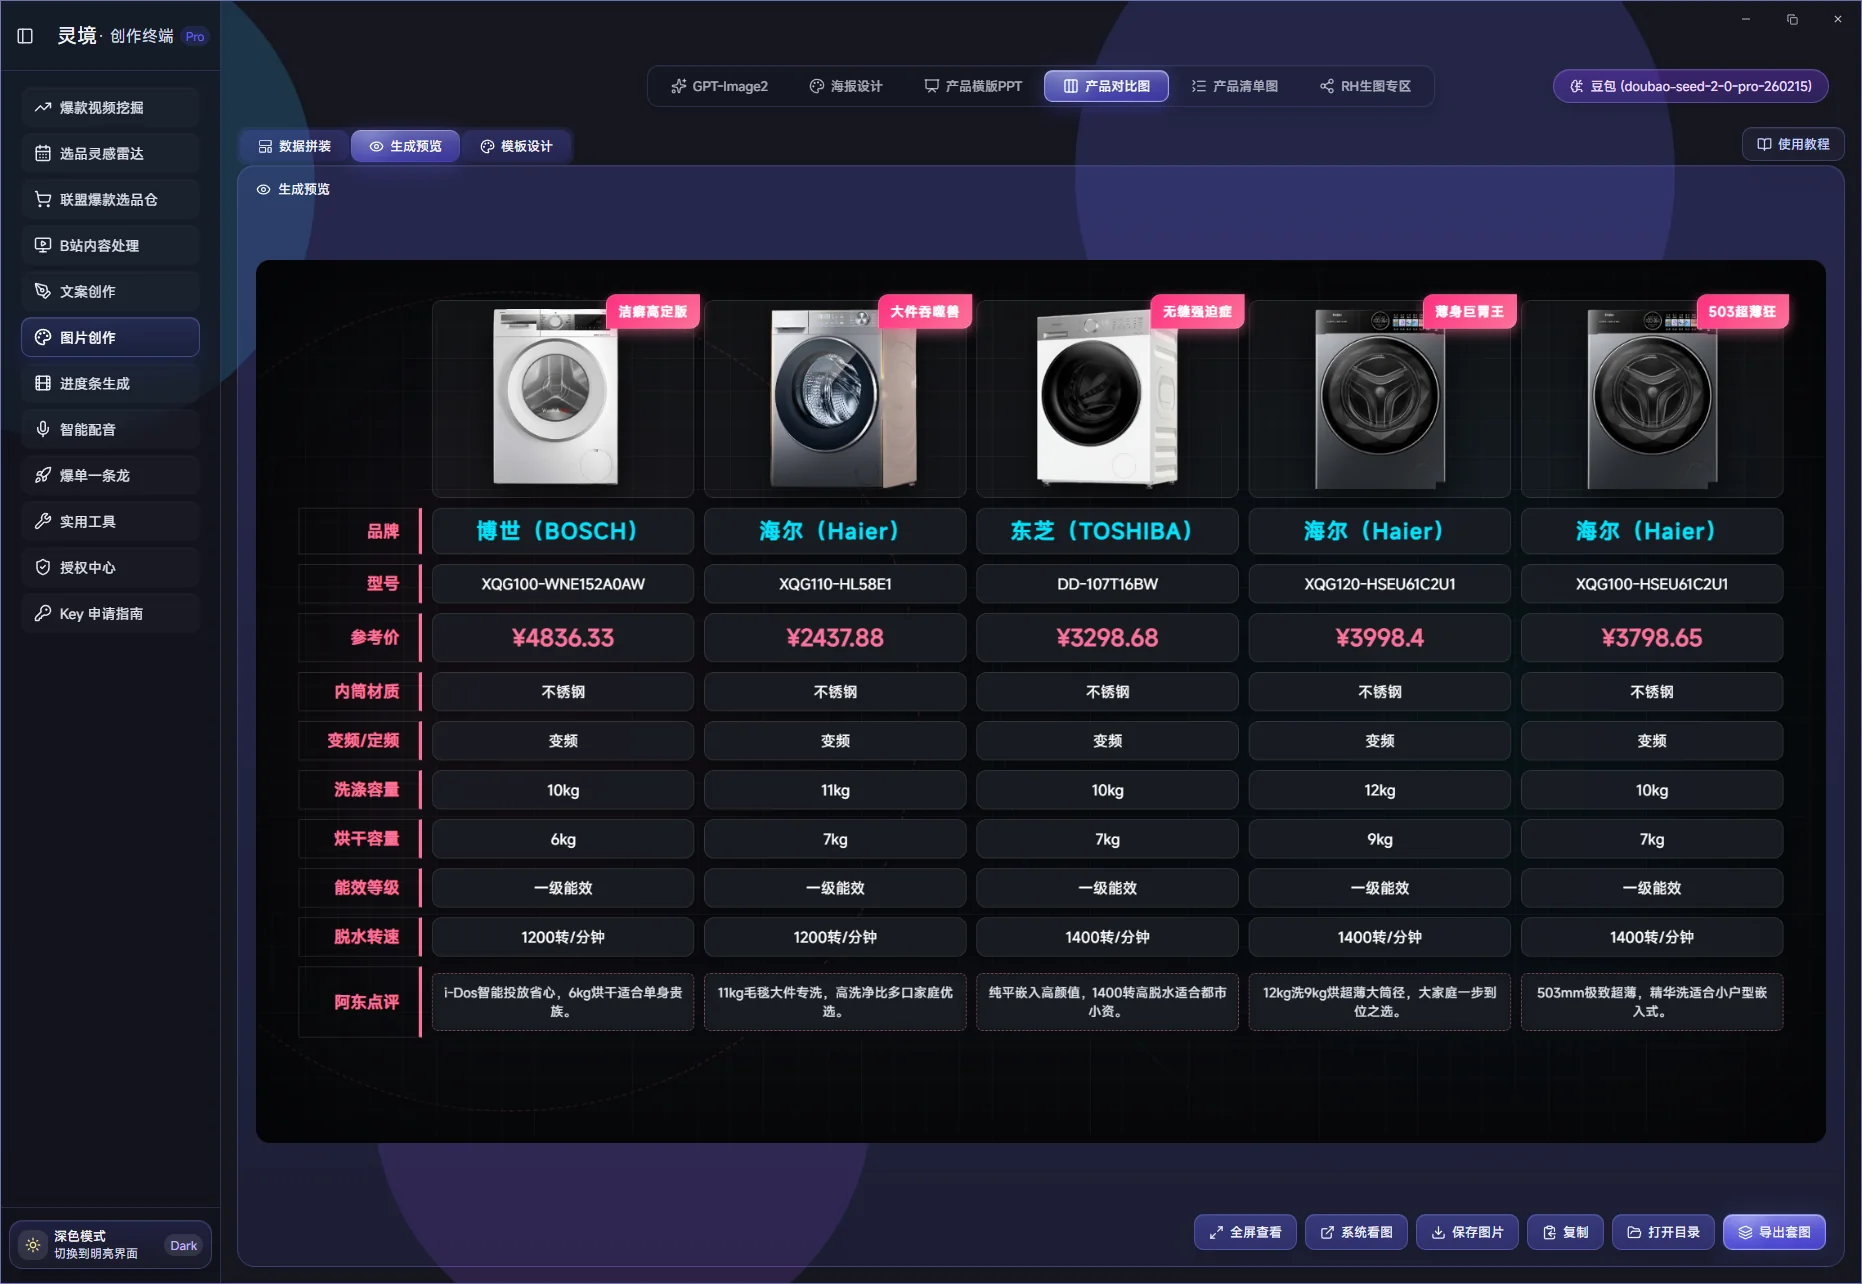Click the i-Dos智能投放省心 review text

point(563,1002)
